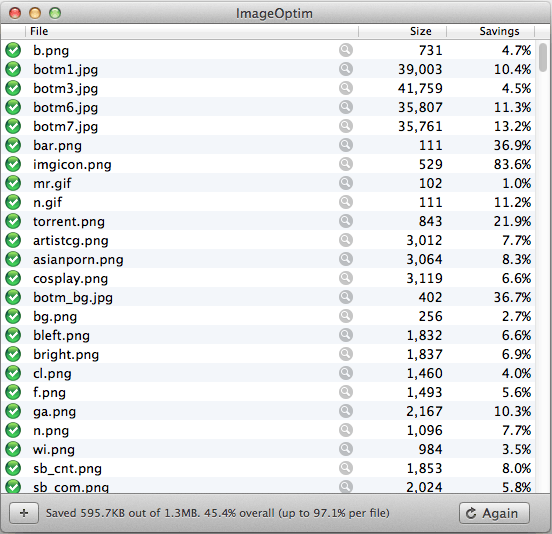552x534 pixels.
Task: Sort the list by Size column header
Action: (402, 31)
